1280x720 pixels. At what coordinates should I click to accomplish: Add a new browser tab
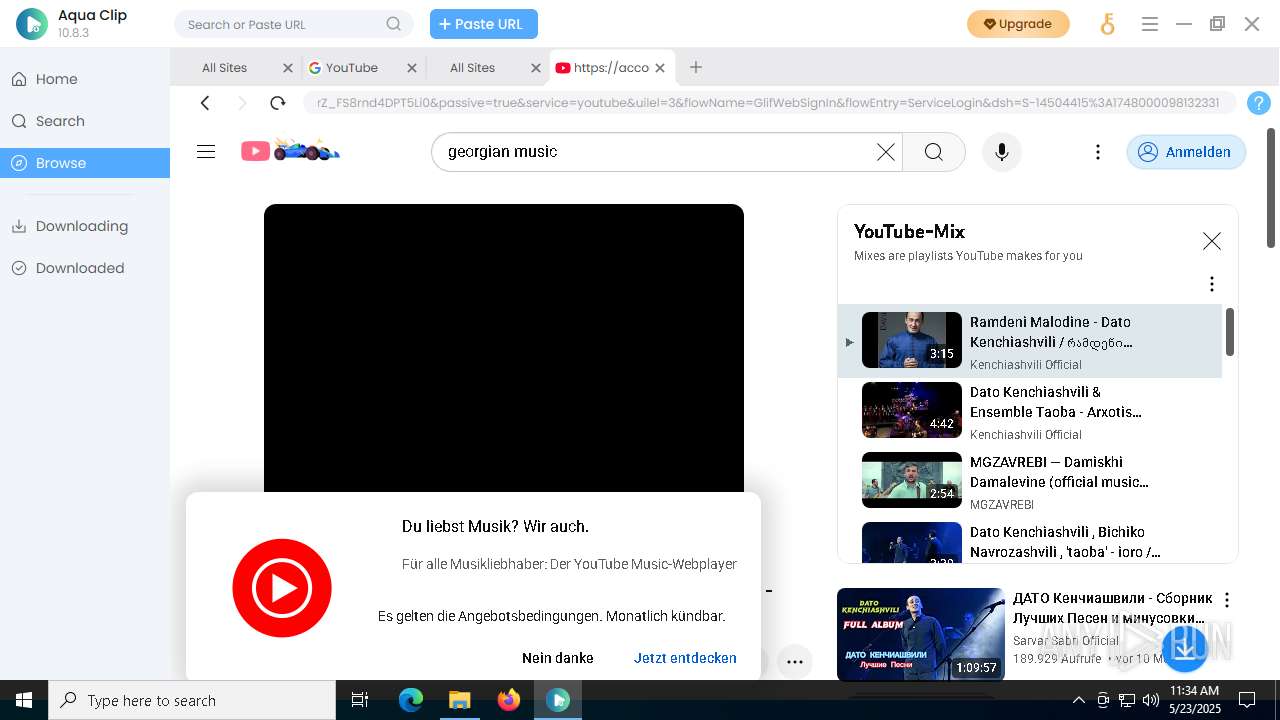[696, 67]
